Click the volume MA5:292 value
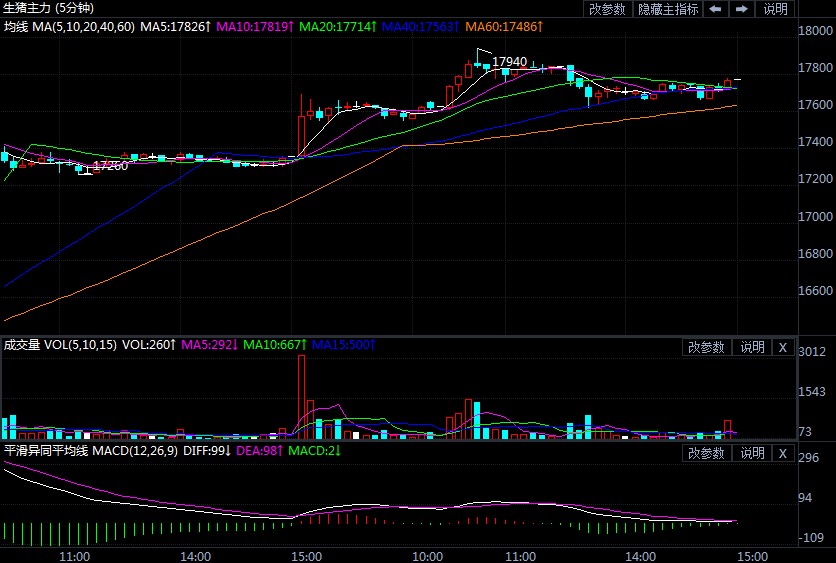 pos(210,345)
